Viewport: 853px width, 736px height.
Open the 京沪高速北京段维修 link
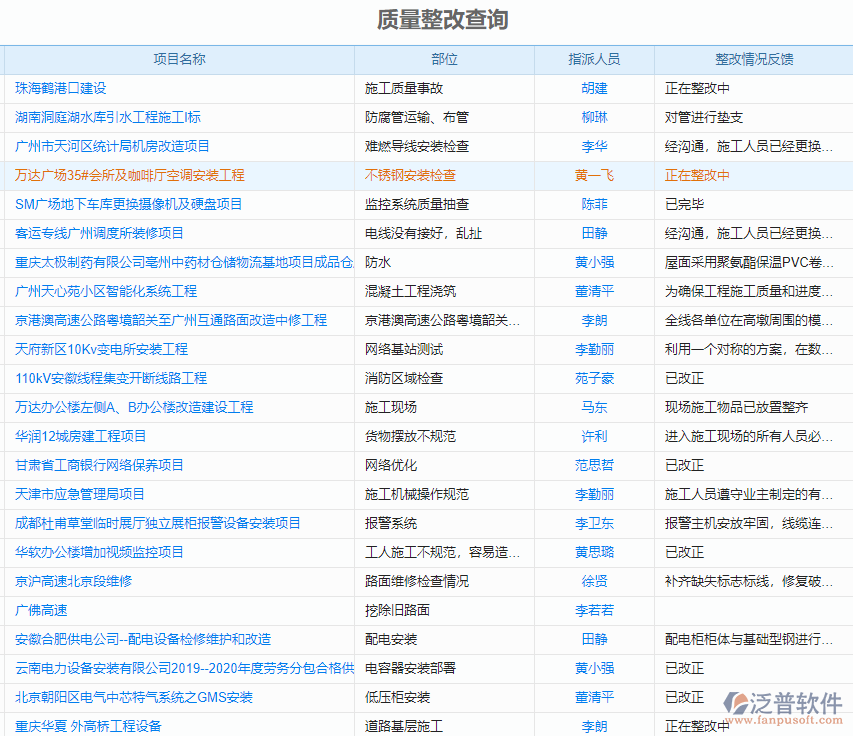click(x=71, y=581)
